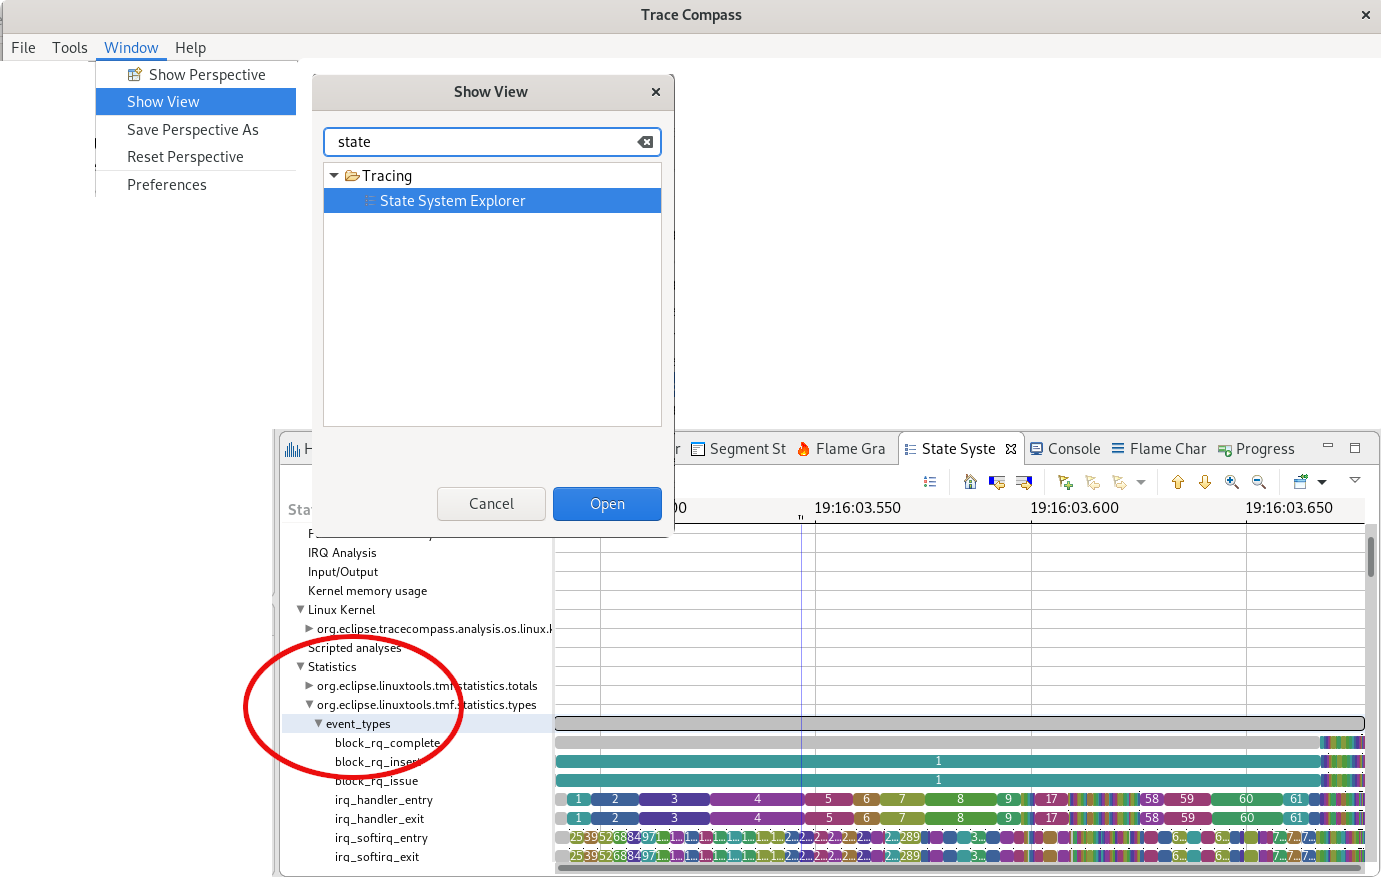Open the Help menu
Viewport: 1381px width, 877px height.
[190, 48]
